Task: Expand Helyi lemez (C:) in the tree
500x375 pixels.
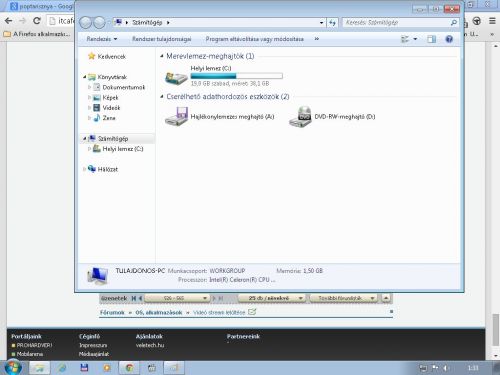Action: coord(89,149)
